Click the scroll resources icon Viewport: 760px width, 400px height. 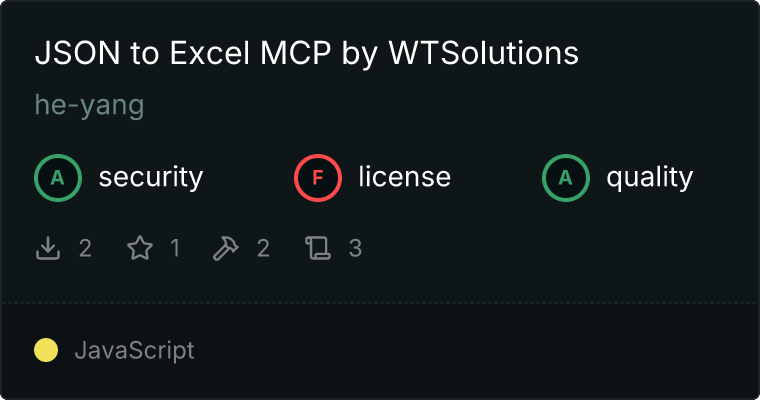318,248
